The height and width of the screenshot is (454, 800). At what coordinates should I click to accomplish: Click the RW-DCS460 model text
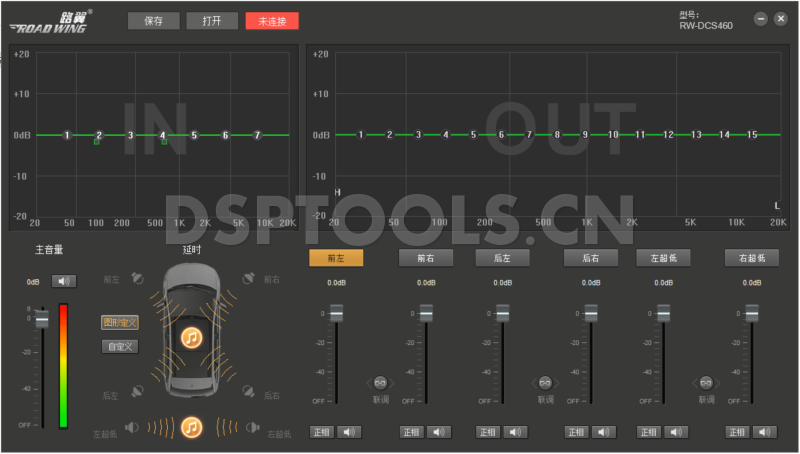coord(706,26)
